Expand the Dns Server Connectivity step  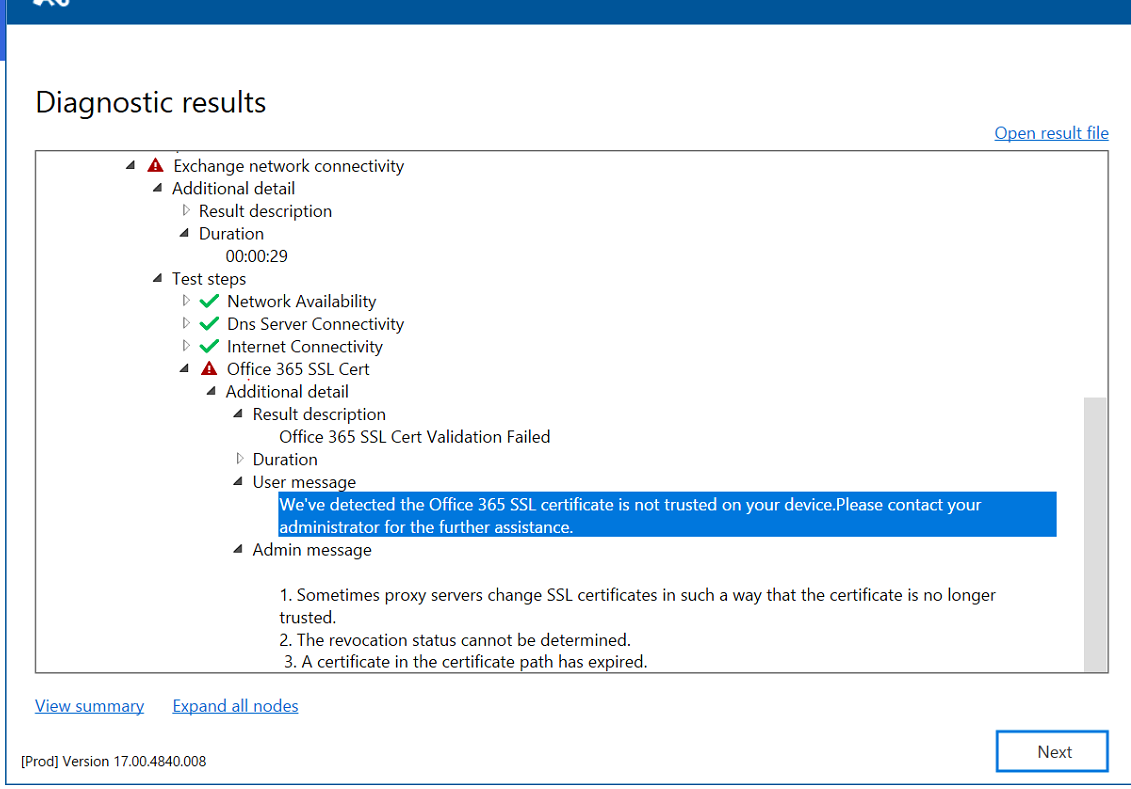point(185,323)
